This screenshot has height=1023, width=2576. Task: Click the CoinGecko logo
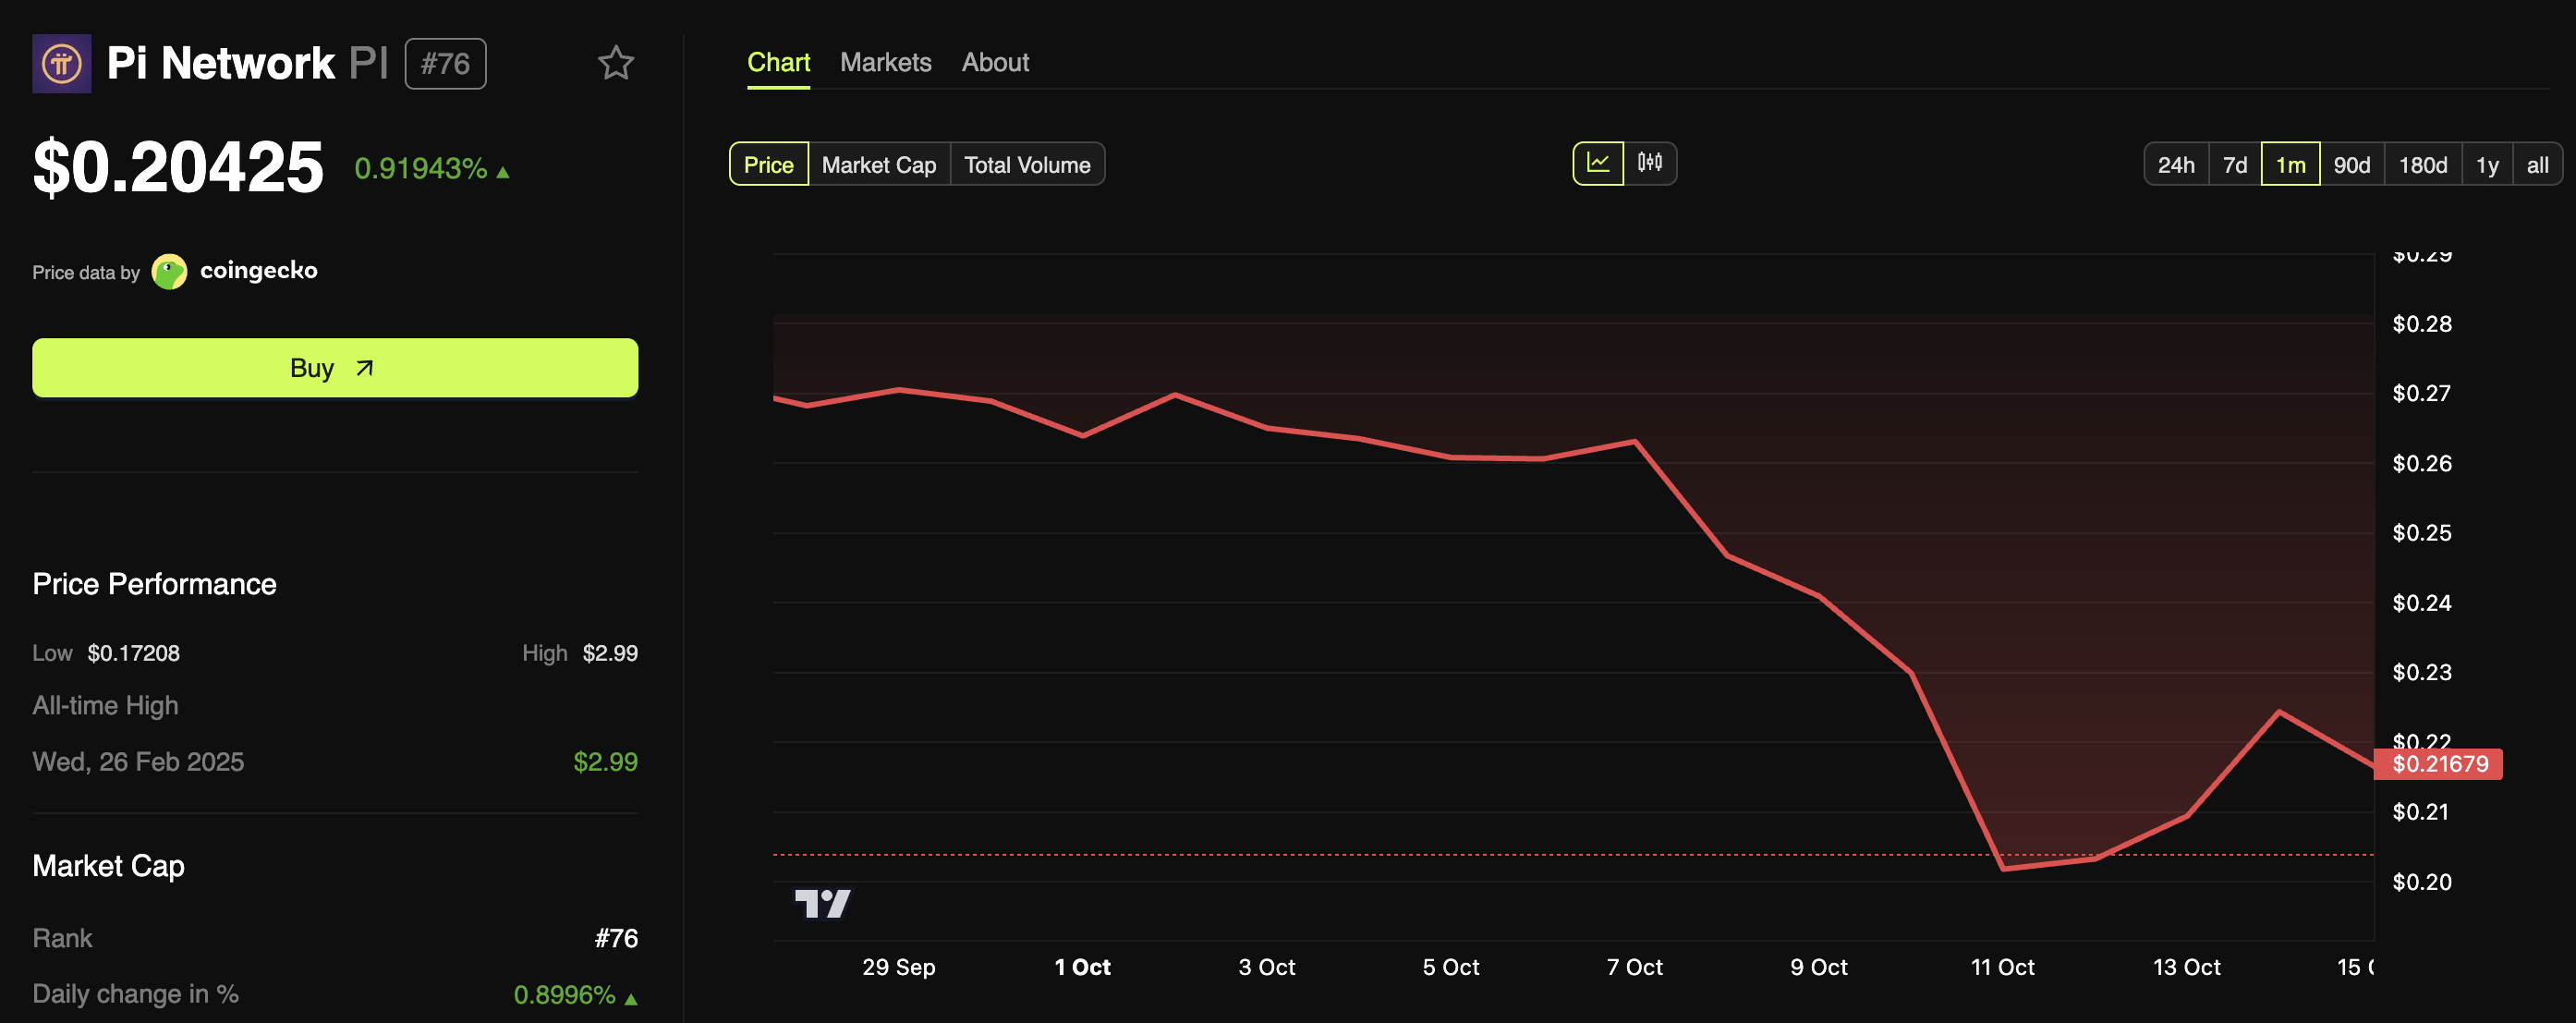coord(169,272)
